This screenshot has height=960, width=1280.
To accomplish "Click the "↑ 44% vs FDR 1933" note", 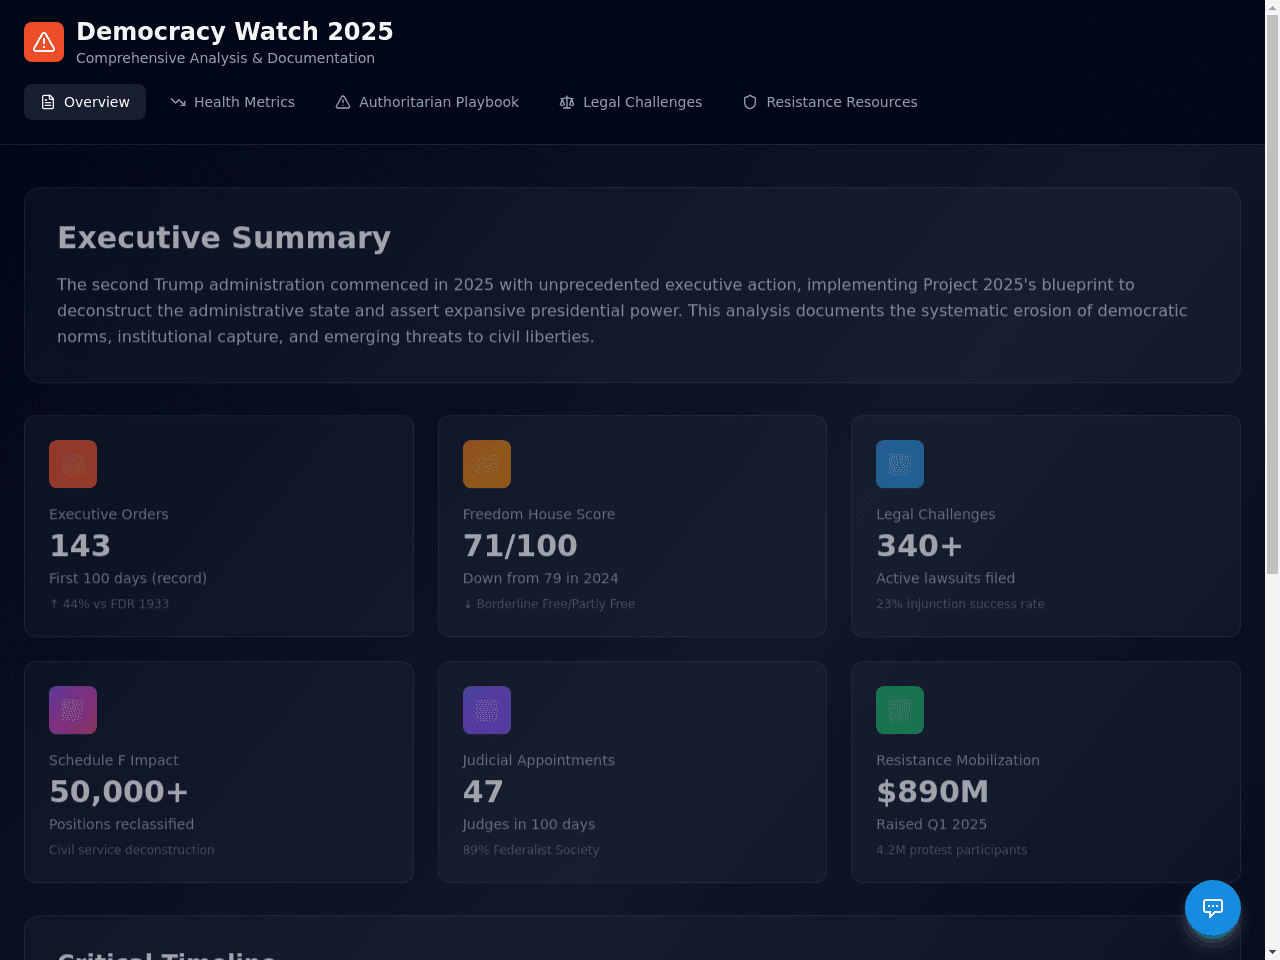I will 109,604.
